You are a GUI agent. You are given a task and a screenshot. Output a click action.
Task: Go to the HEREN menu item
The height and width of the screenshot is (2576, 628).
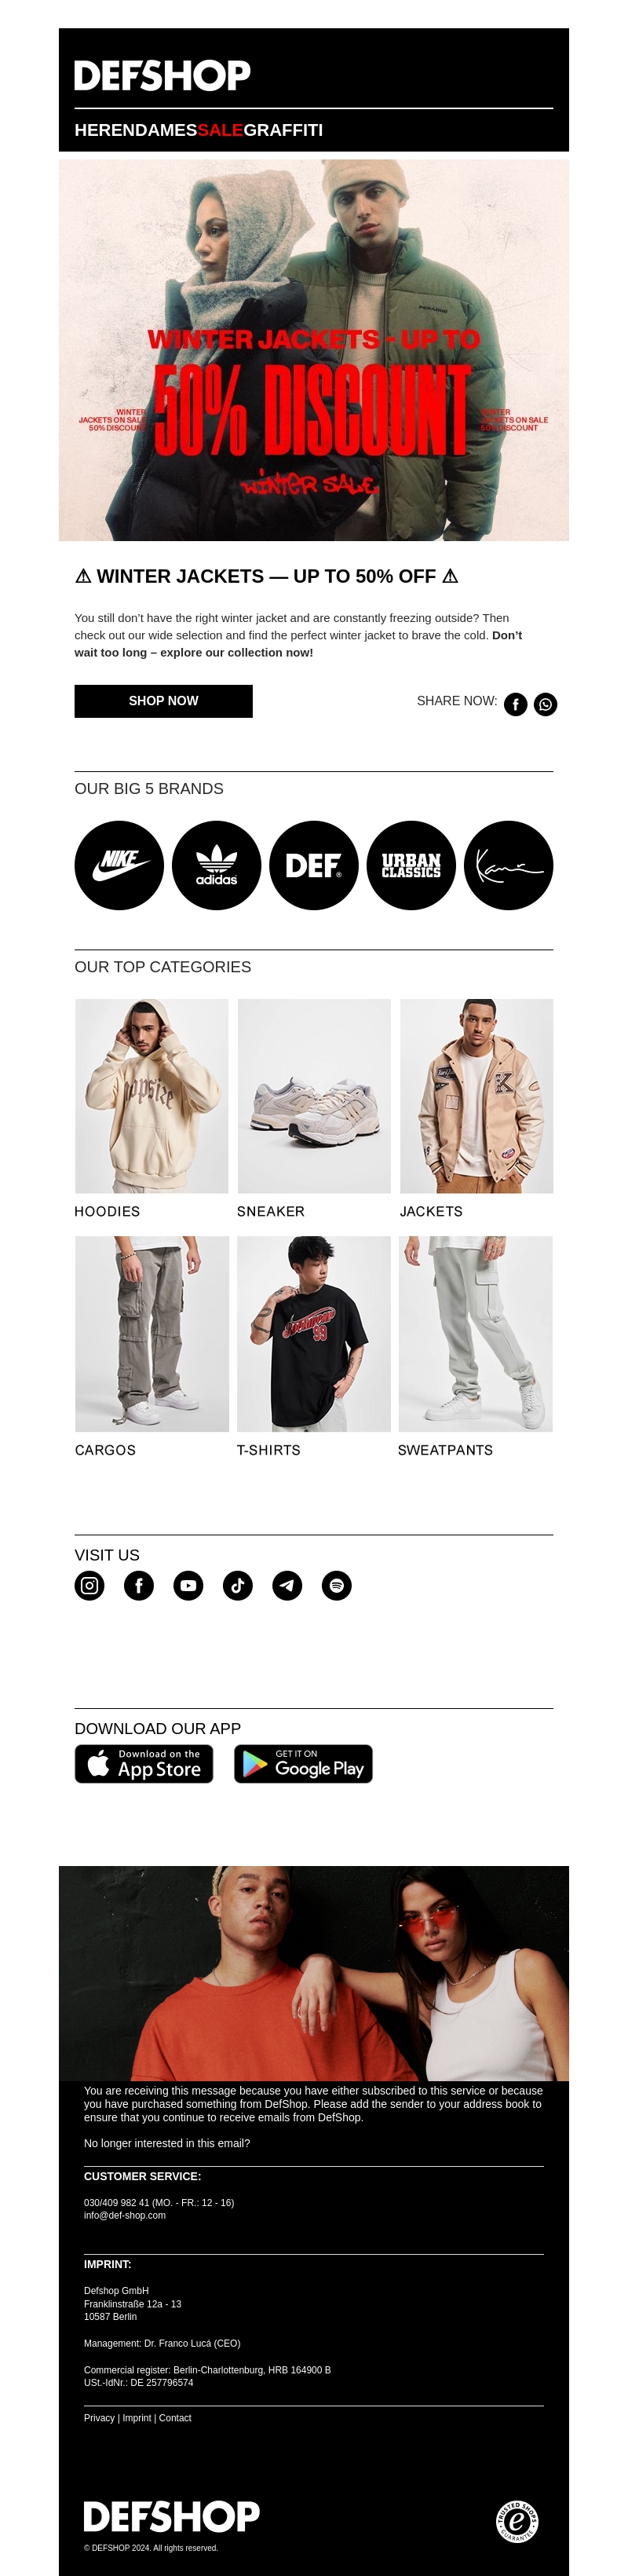click(100, 130)
